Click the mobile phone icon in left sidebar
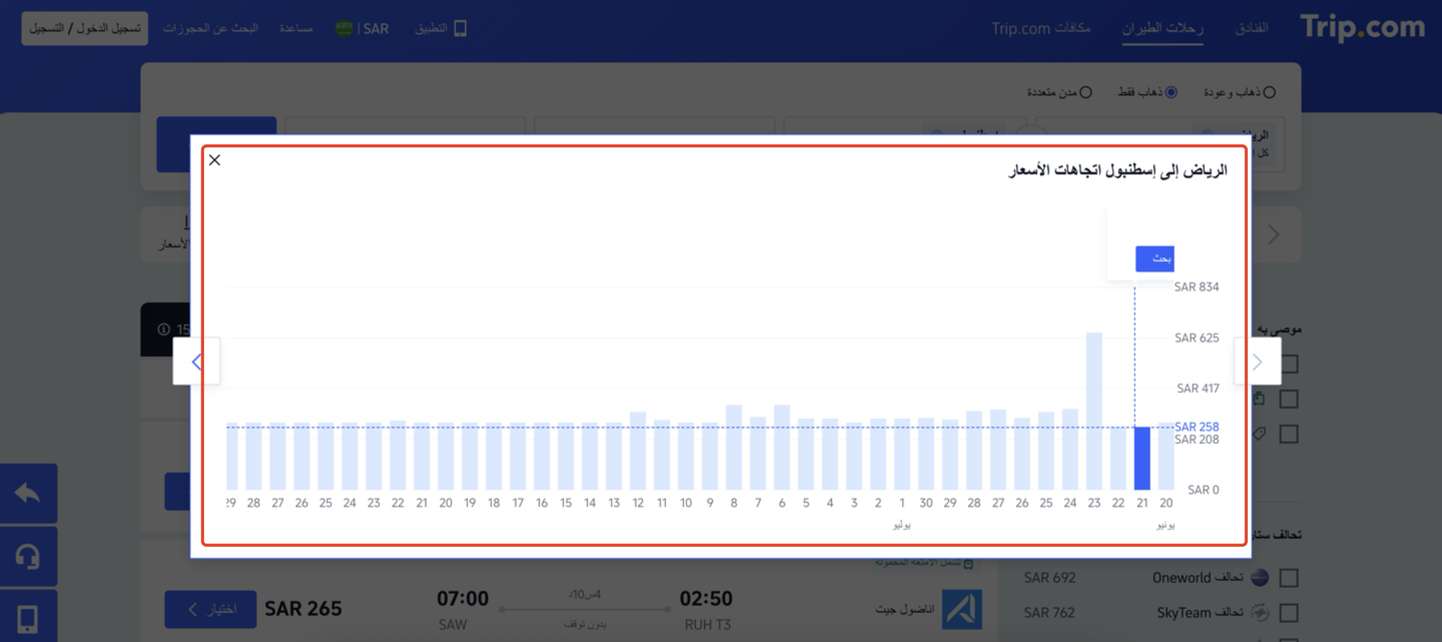The width and height of the screenshot is (1442, 642). [x=28, y=617]
